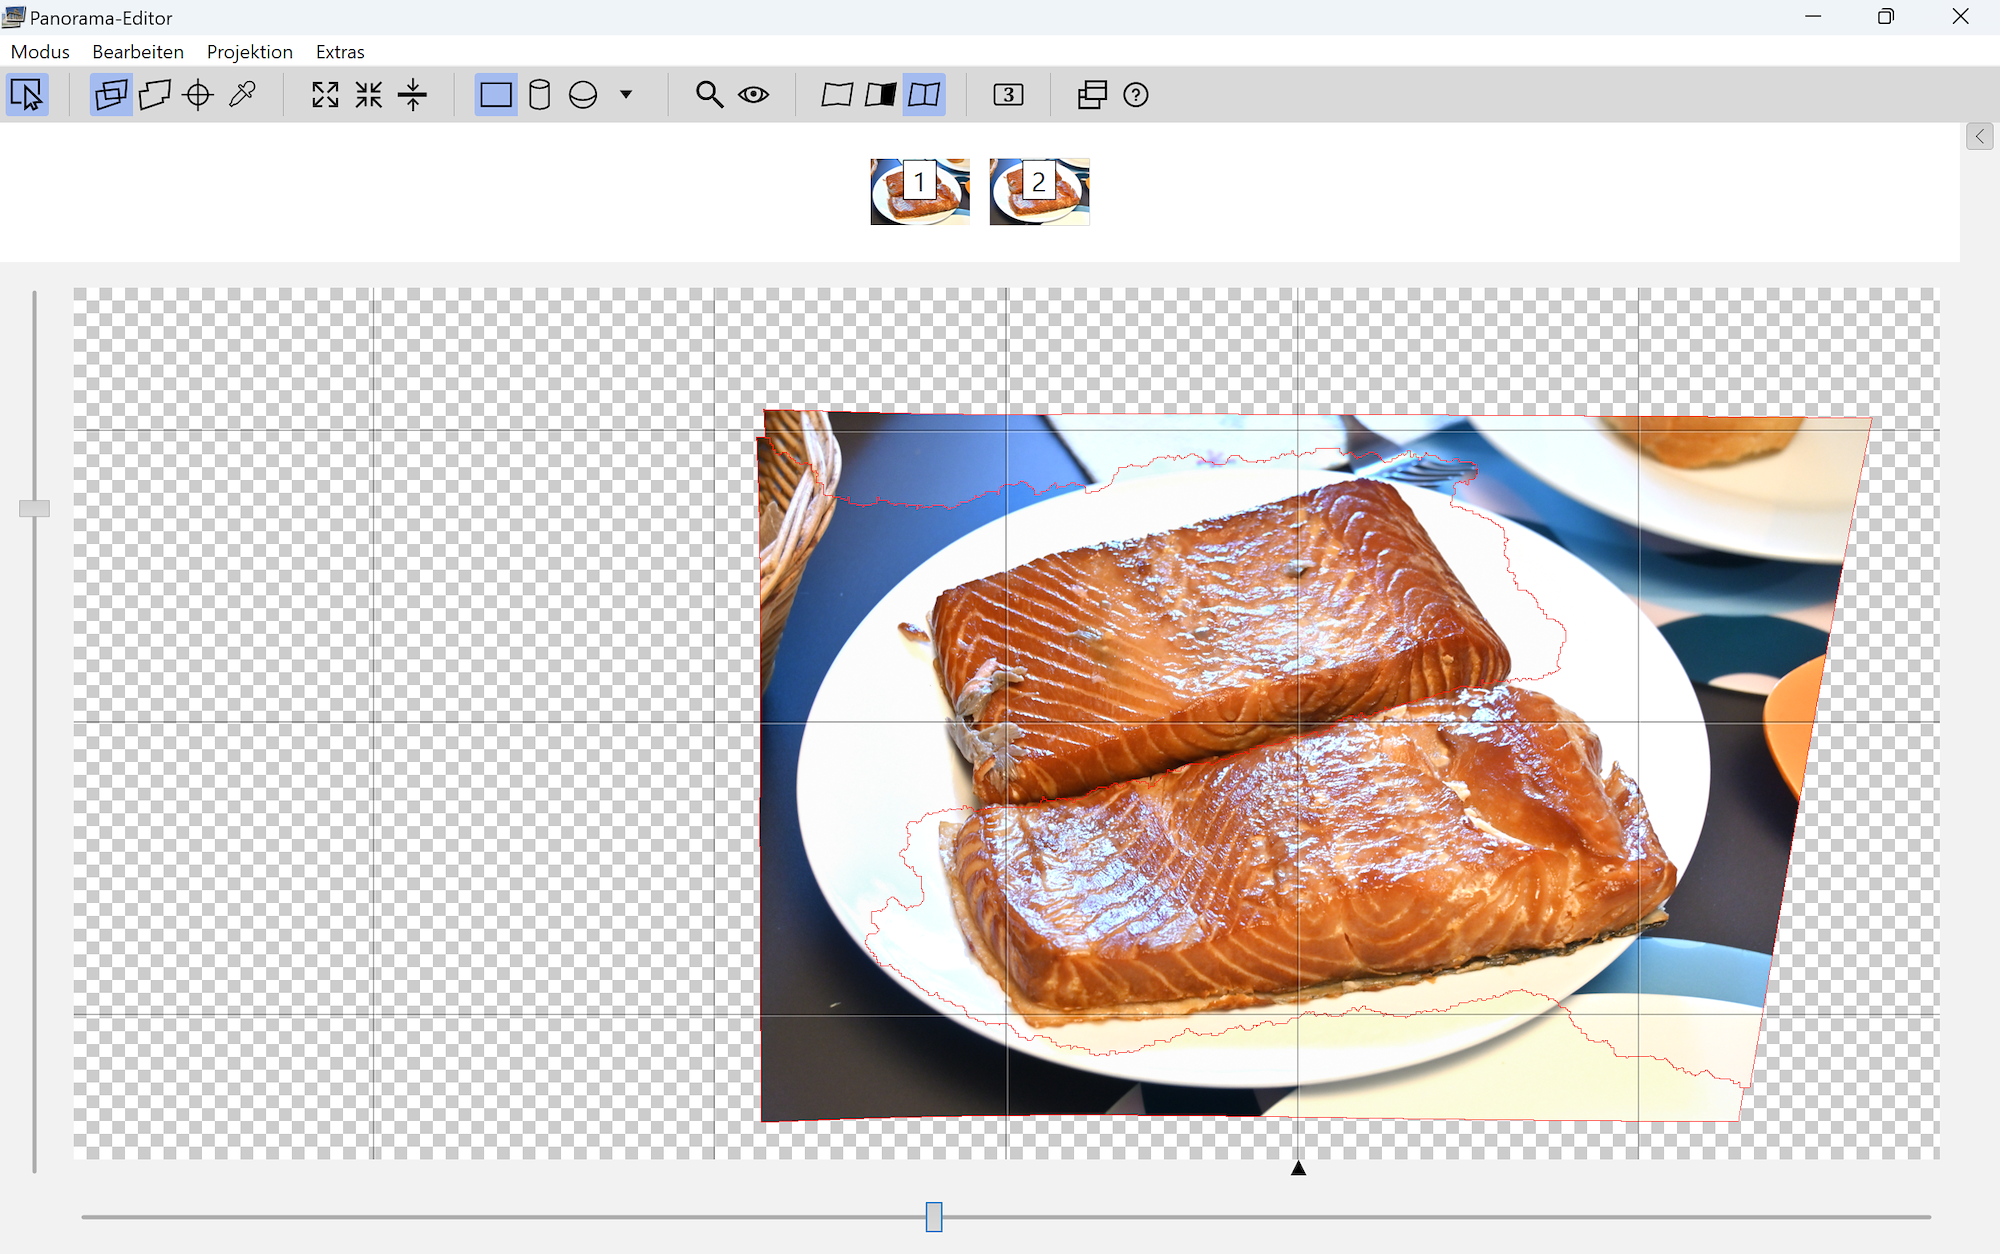Select image thumbnail number 2

coord(1039,191)
